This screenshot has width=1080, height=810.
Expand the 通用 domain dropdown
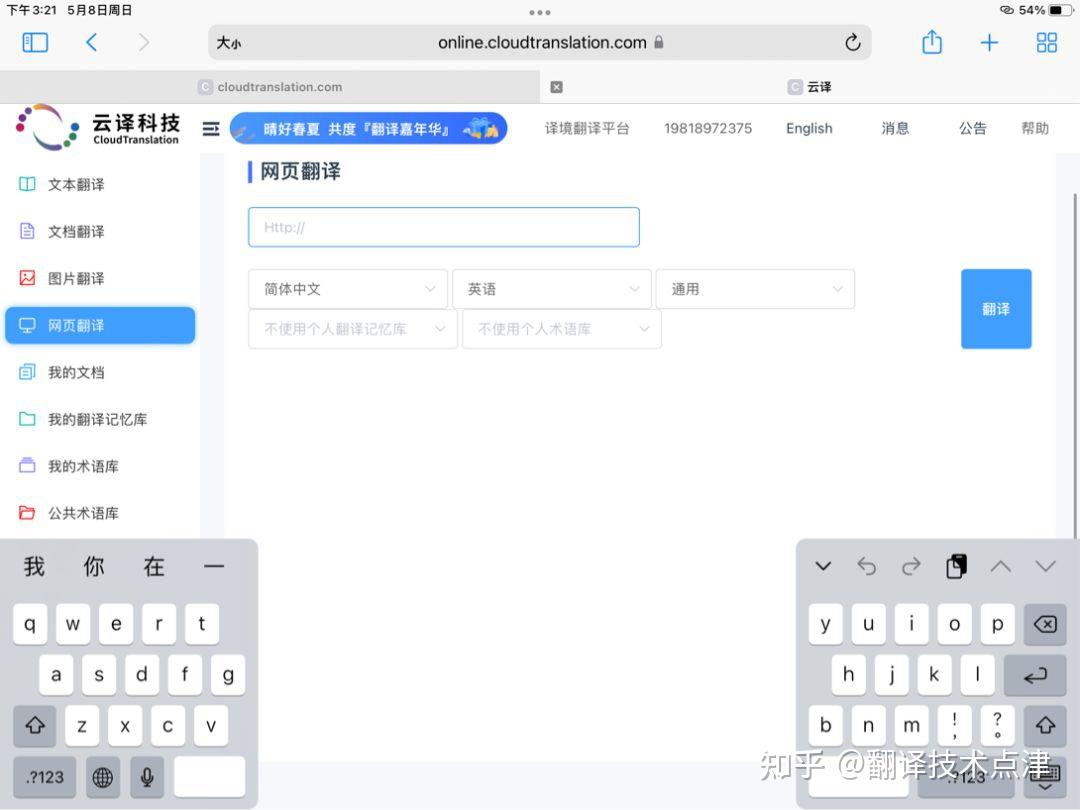coord(755,289)
